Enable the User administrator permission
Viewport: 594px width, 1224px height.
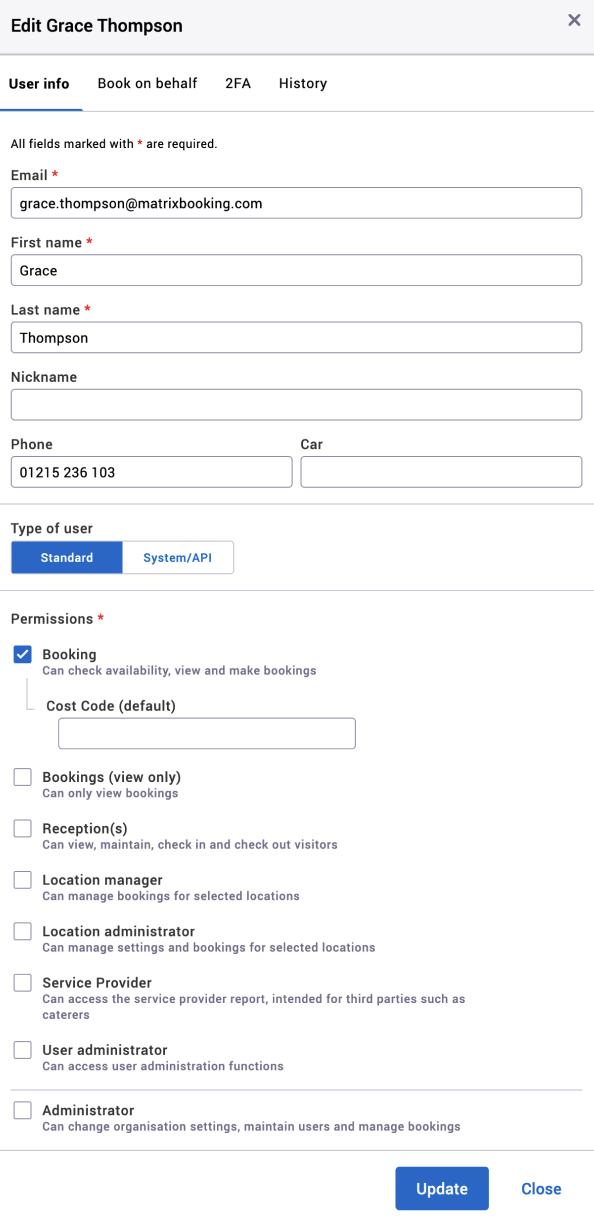(22, 1050)
